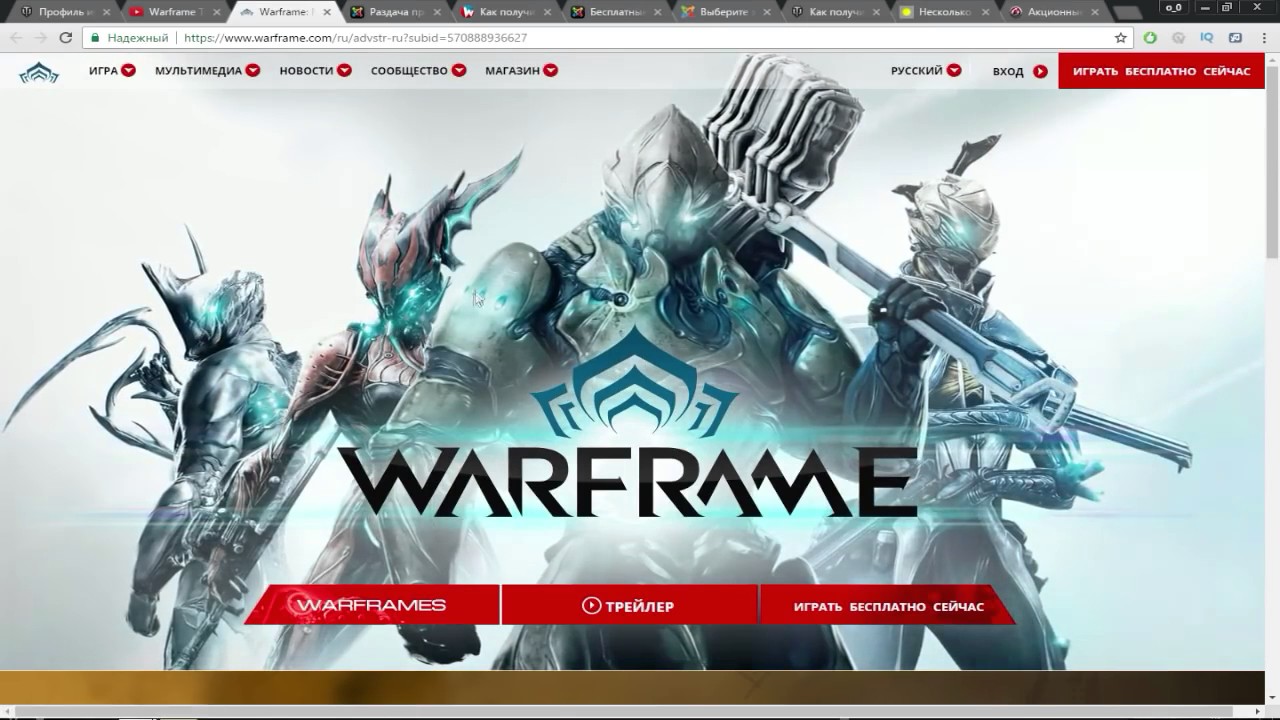Click ИГРАТЬ БЕСПЛАТНО СЕЙЧАС in the header
The width and height of the screenshot is (1280, 720).
[1161, 71]
